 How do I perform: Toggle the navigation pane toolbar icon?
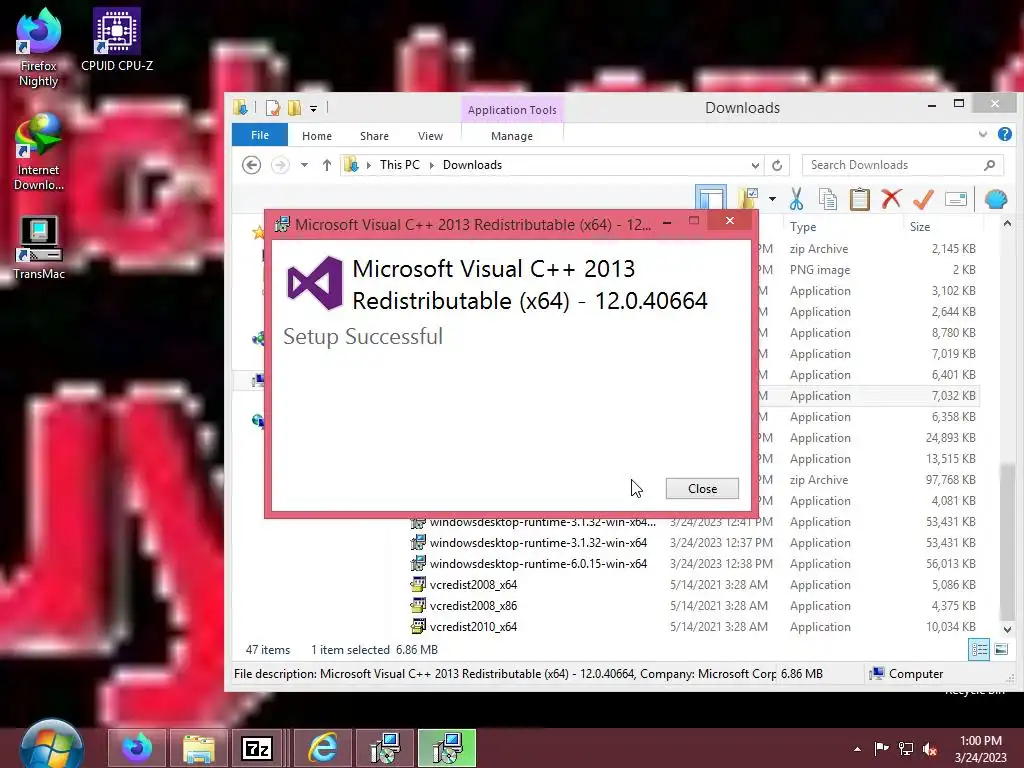coord(711,199)
